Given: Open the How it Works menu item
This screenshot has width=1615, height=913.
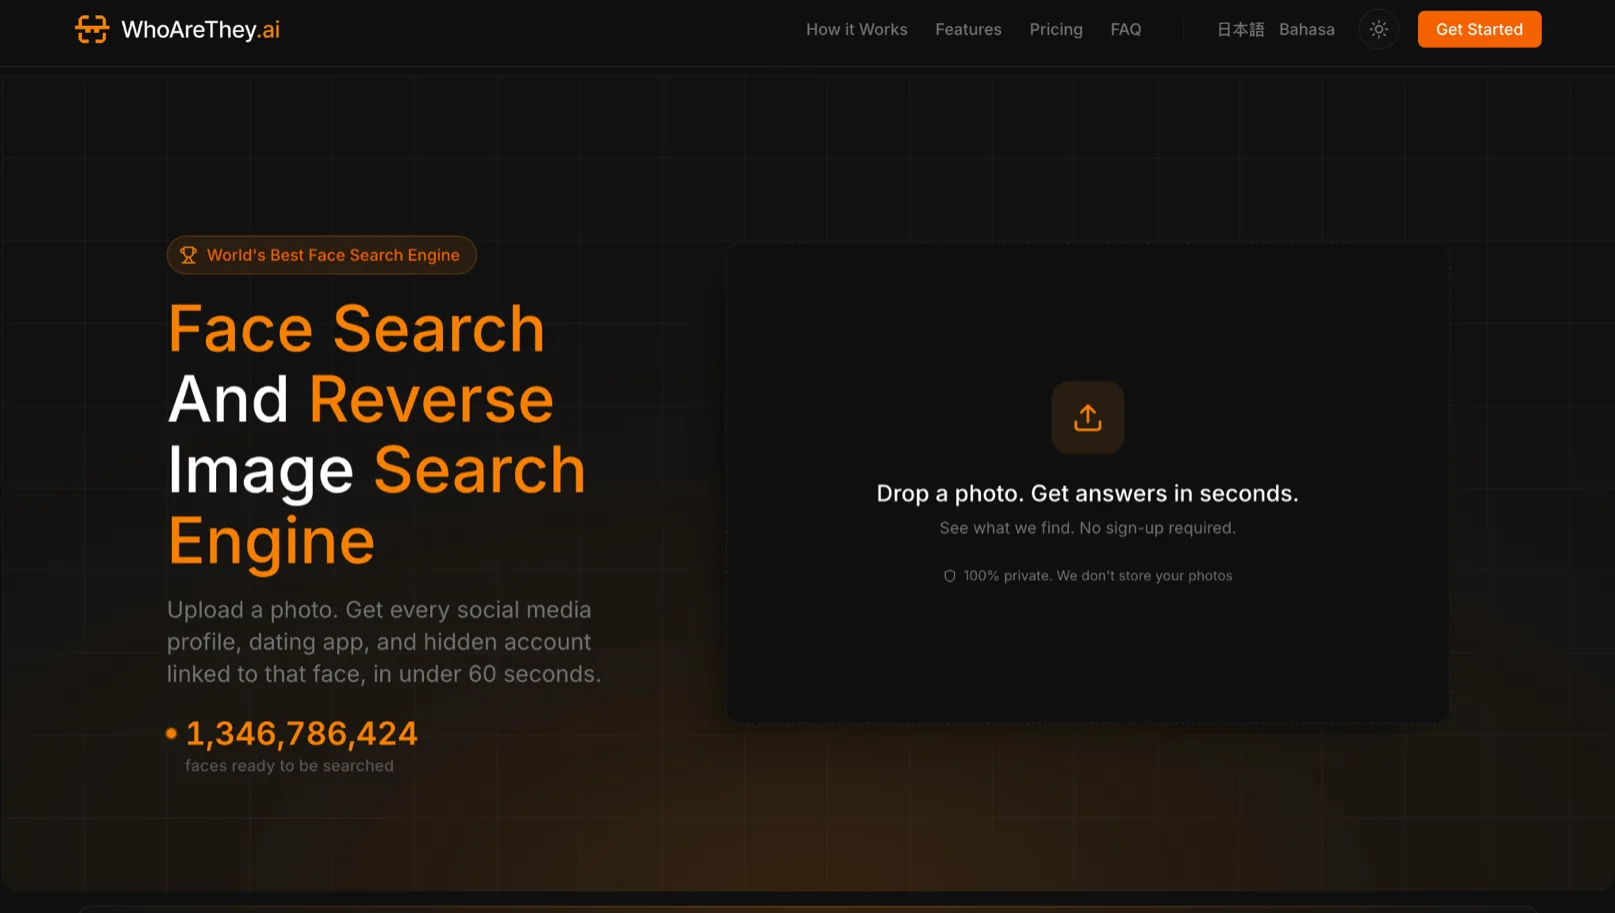Looking at the screenshot, I should 857,30.
